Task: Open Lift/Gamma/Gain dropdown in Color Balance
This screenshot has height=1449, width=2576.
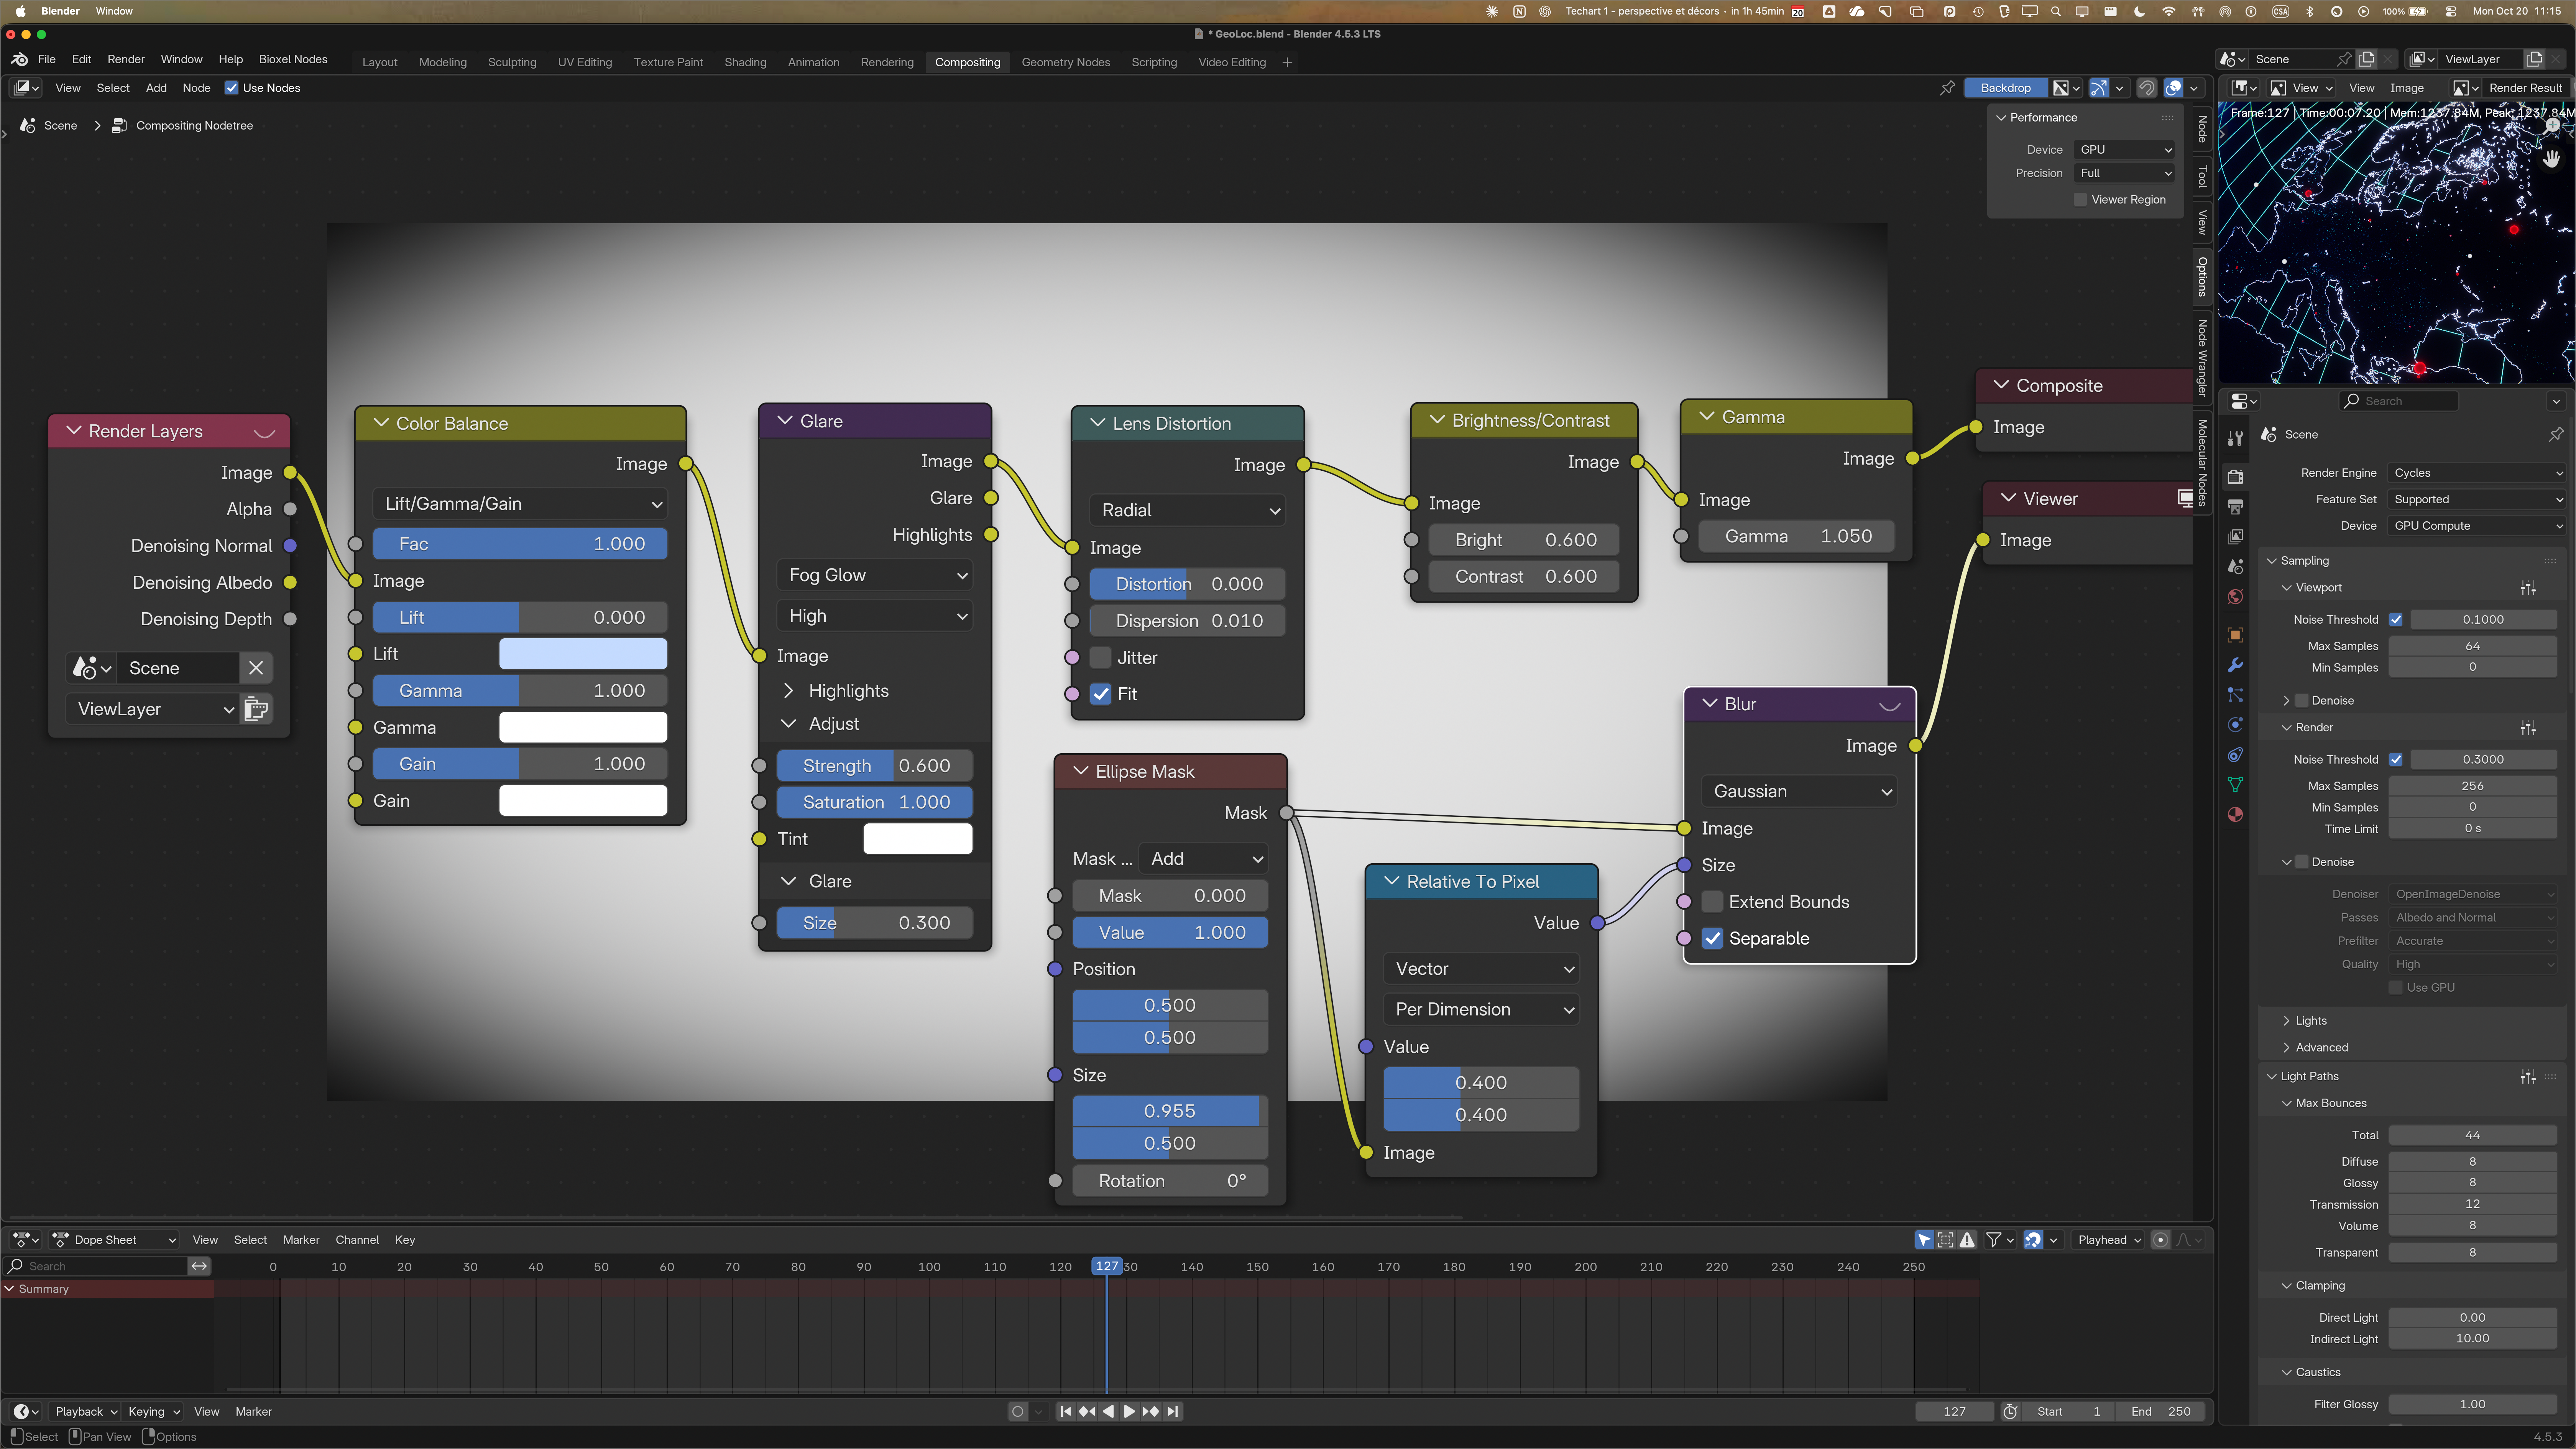Action: pyautogui.click(x=521, y=504)
